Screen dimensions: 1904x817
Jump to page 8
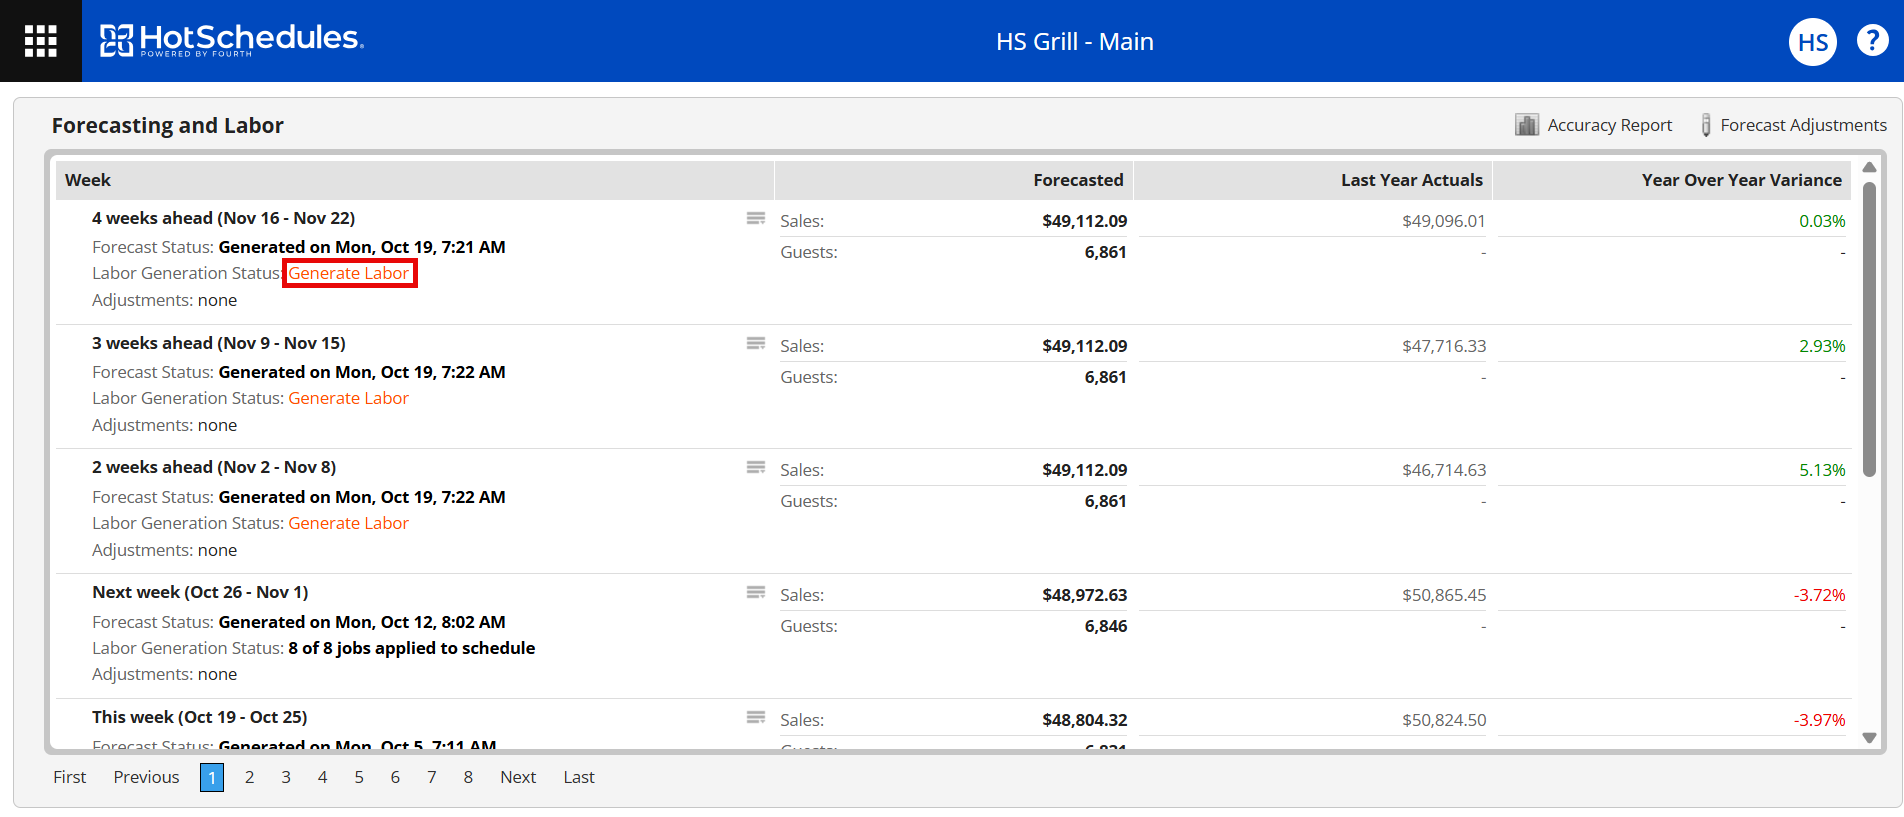pyautogui.click(x=468, y=777)
